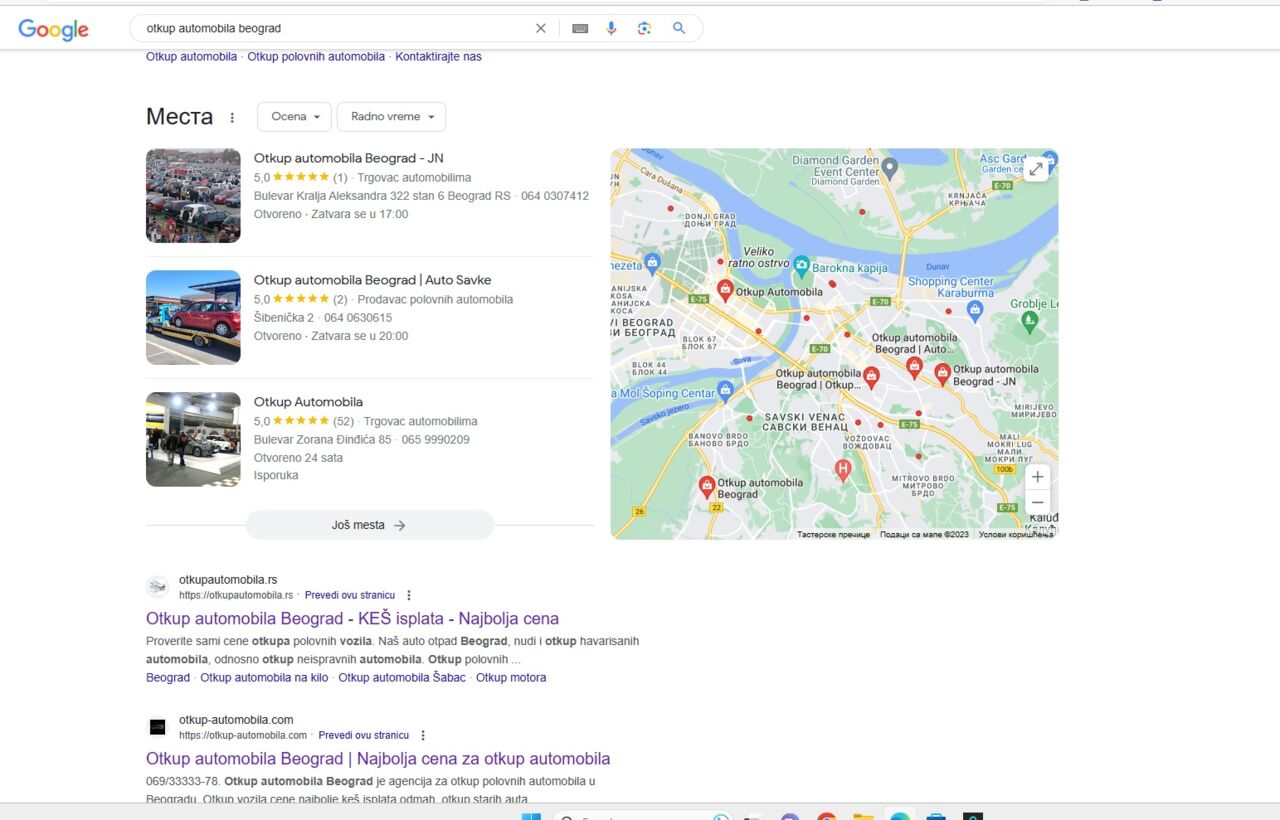The width and height of the screenshot is (1280, 820).
Task: Click the Otkup automobila Beograd - JN thumbnail
Action: coord(193,196)
